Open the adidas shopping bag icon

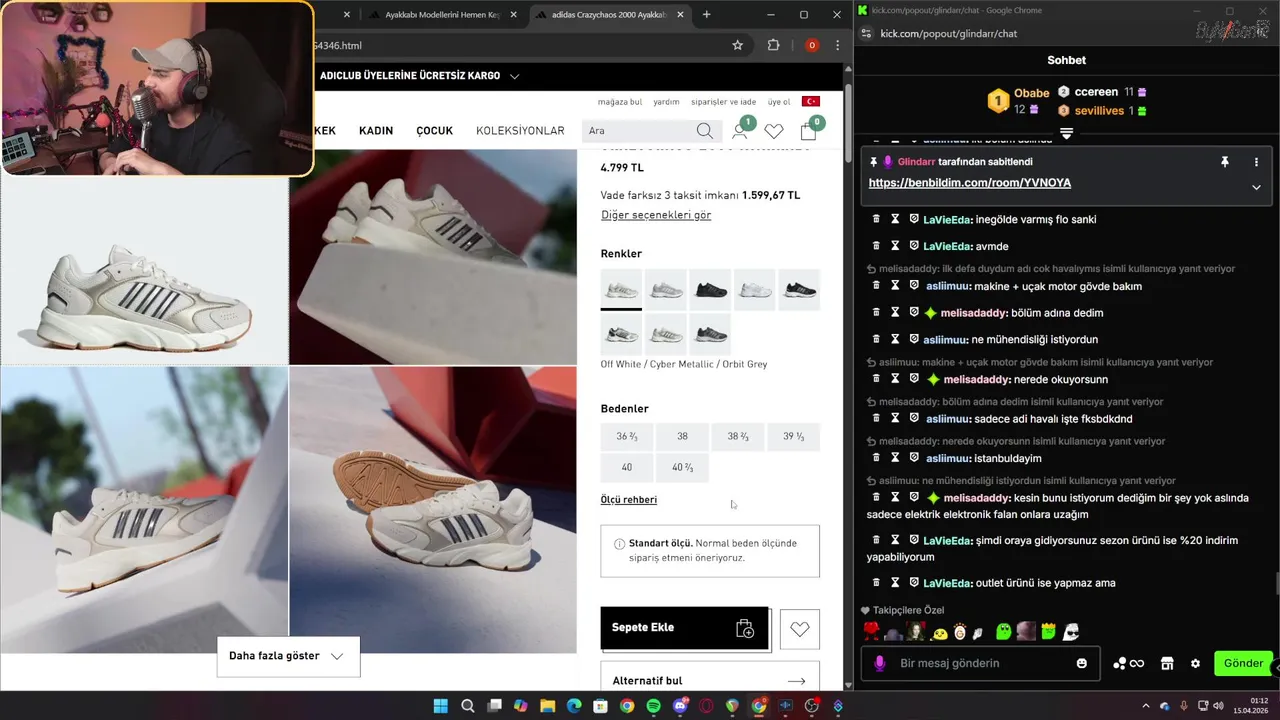[x=809, y=131]
